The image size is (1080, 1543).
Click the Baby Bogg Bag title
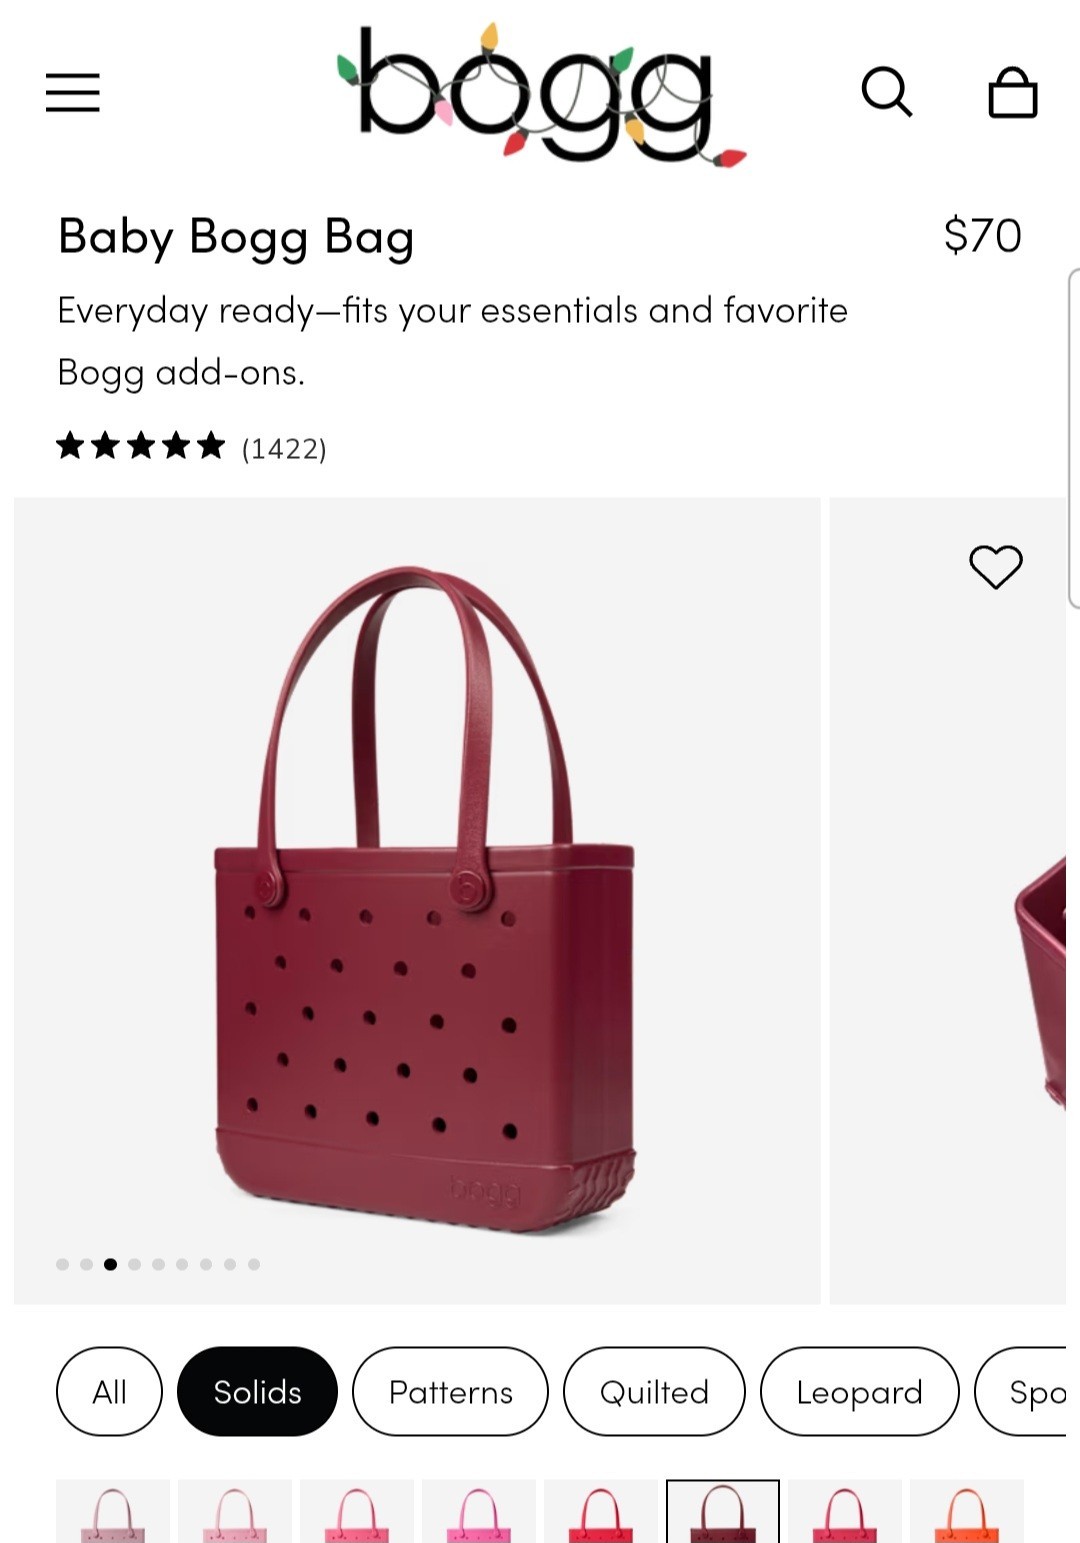(234, 237)
